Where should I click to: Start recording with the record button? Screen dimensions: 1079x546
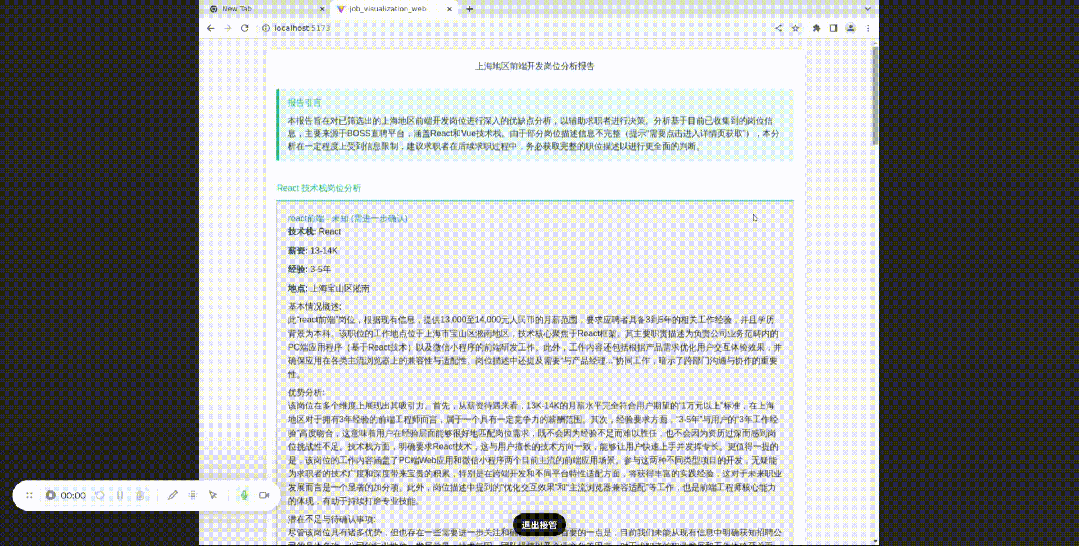pos(50,495)
